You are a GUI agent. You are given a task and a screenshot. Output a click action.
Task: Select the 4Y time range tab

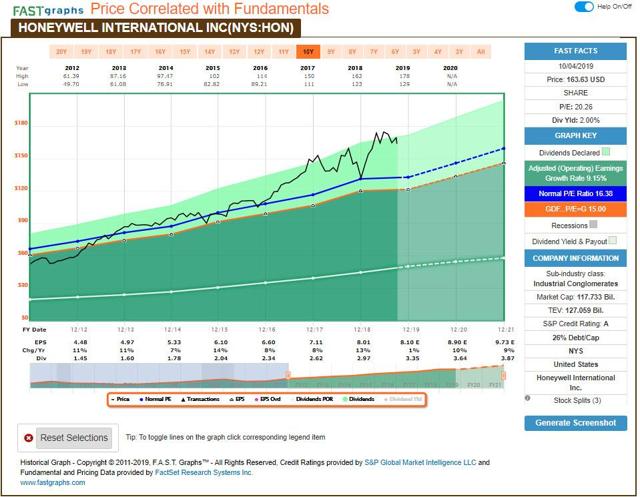pos(438,52)
